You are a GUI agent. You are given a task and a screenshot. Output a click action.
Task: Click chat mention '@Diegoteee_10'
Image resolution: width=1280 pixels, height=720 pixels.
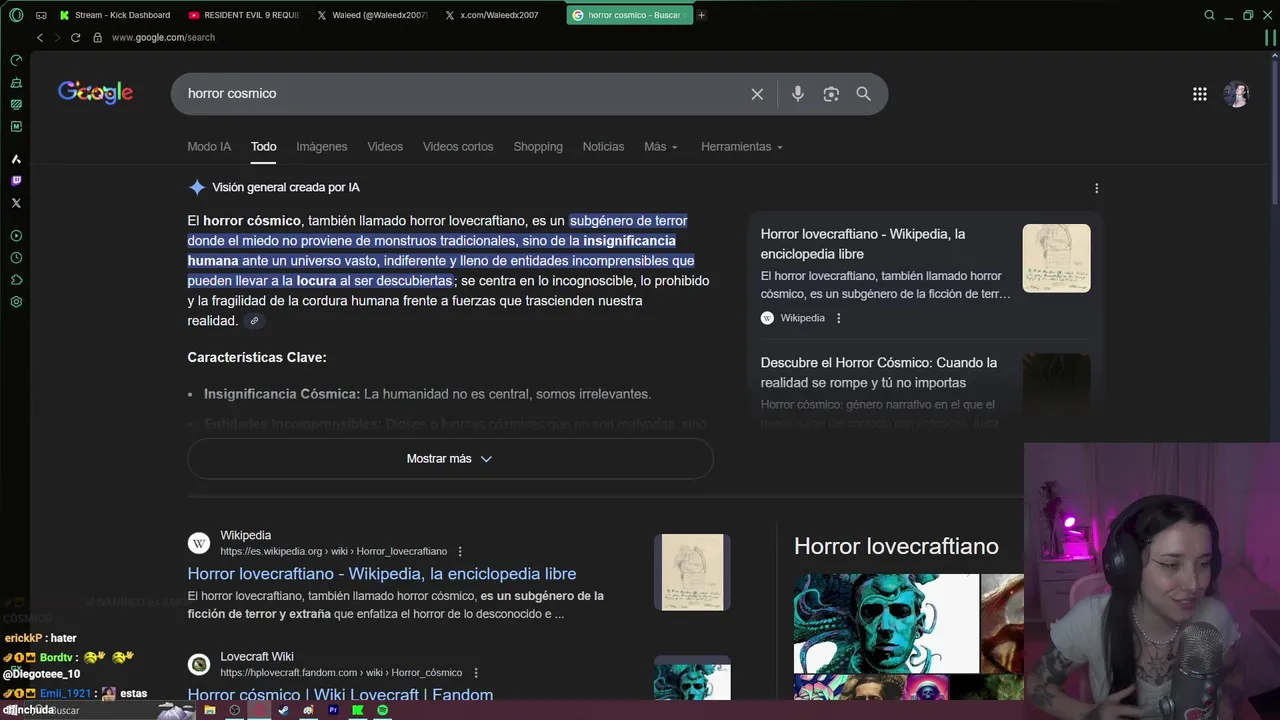pos(42,674)
